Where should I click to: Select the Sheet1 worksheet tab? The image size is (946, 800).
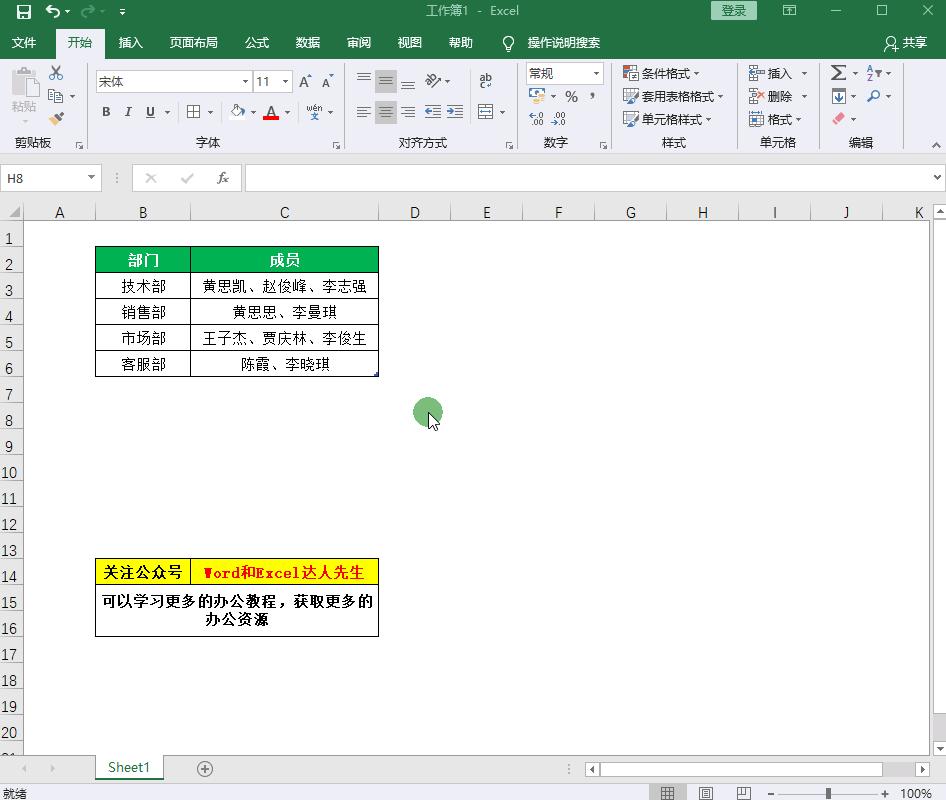pos(128,767)
